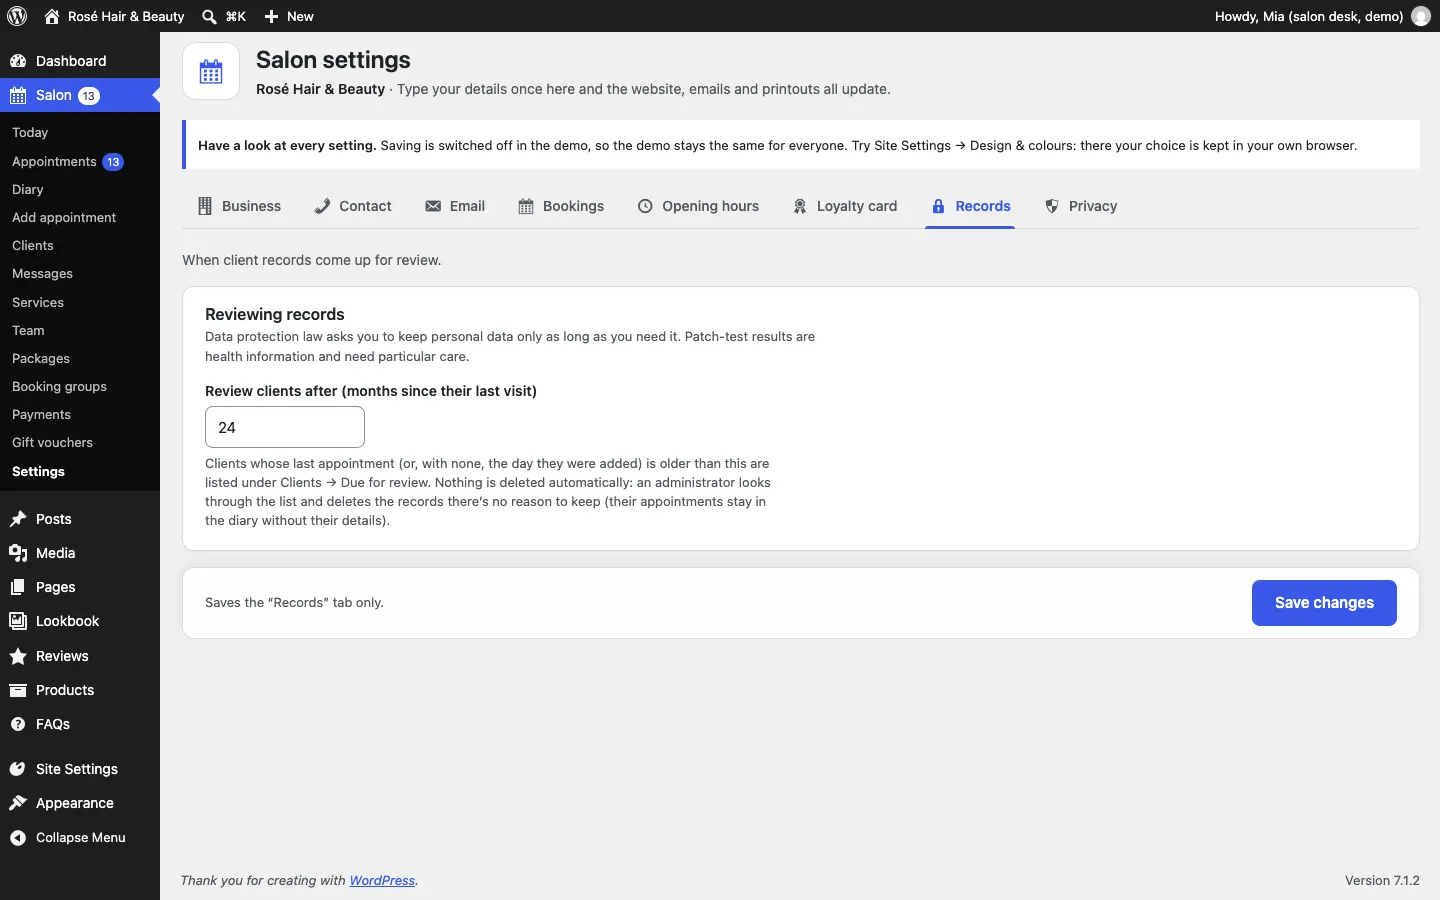The width and height of the screenshot is (1440, 900).
Task: Select the Opening hours tab
Action: pyautogui.click(x=698, y=206)
